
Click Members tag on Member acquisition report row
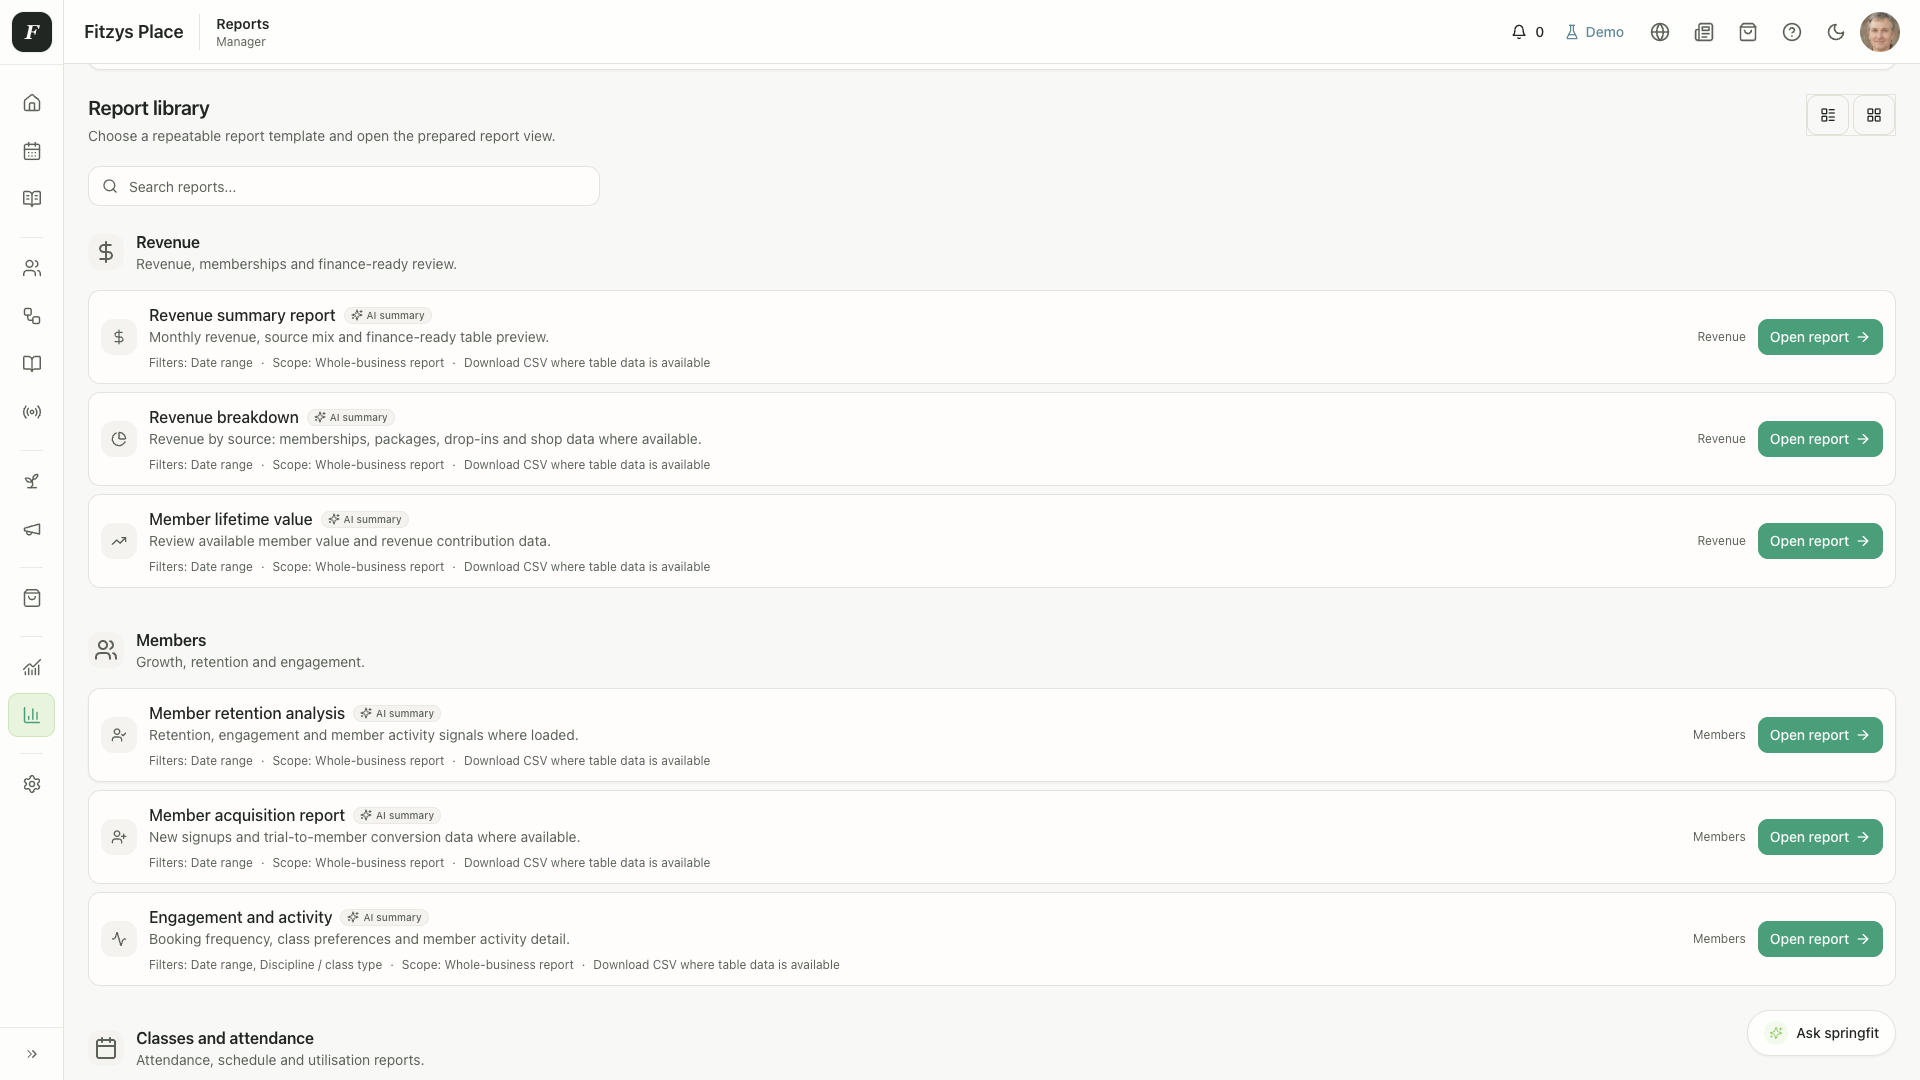pyautogui.click(x=1719, y=837)
